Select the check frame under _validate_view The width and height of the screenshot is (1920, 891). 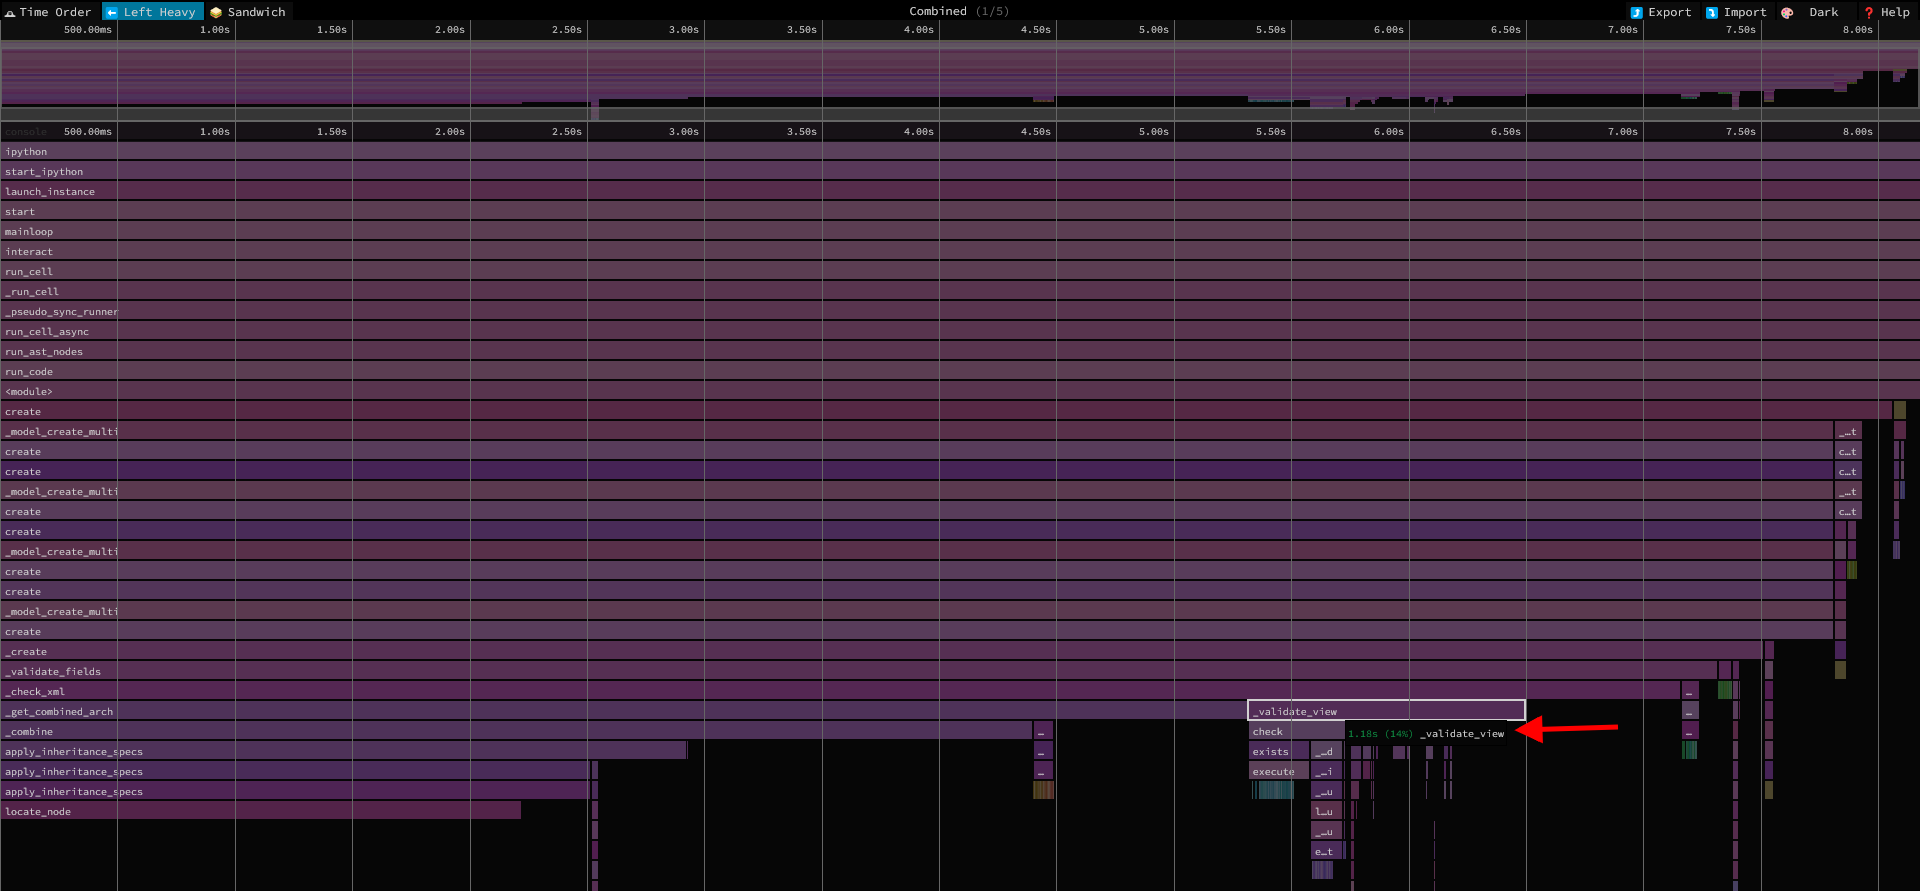coord(1296,731)
